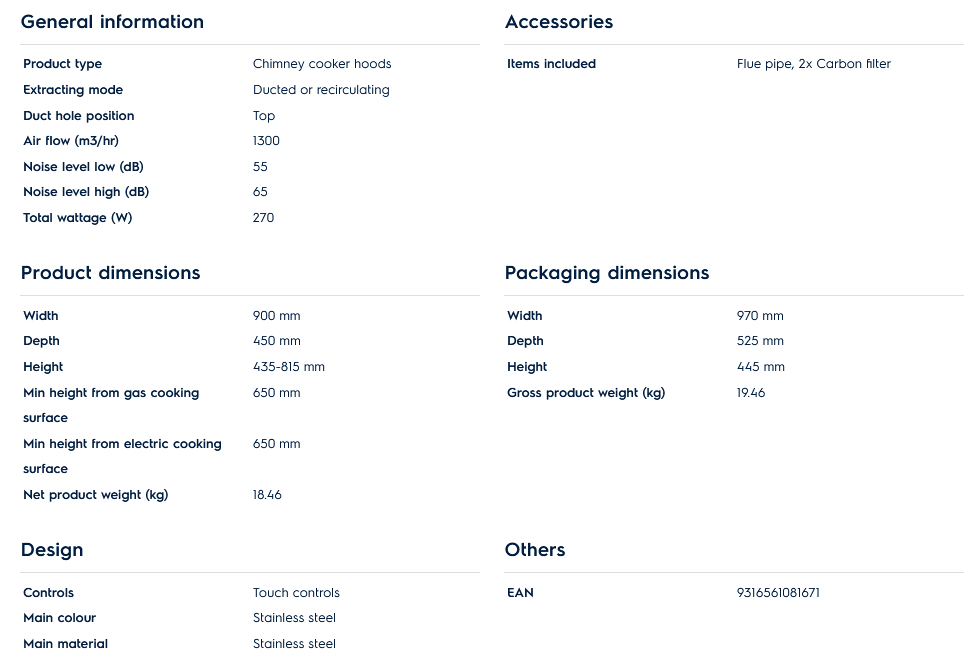Click the product height 435-815 mm value
Viewport: 980px width, 663px height.
[289, 367]
